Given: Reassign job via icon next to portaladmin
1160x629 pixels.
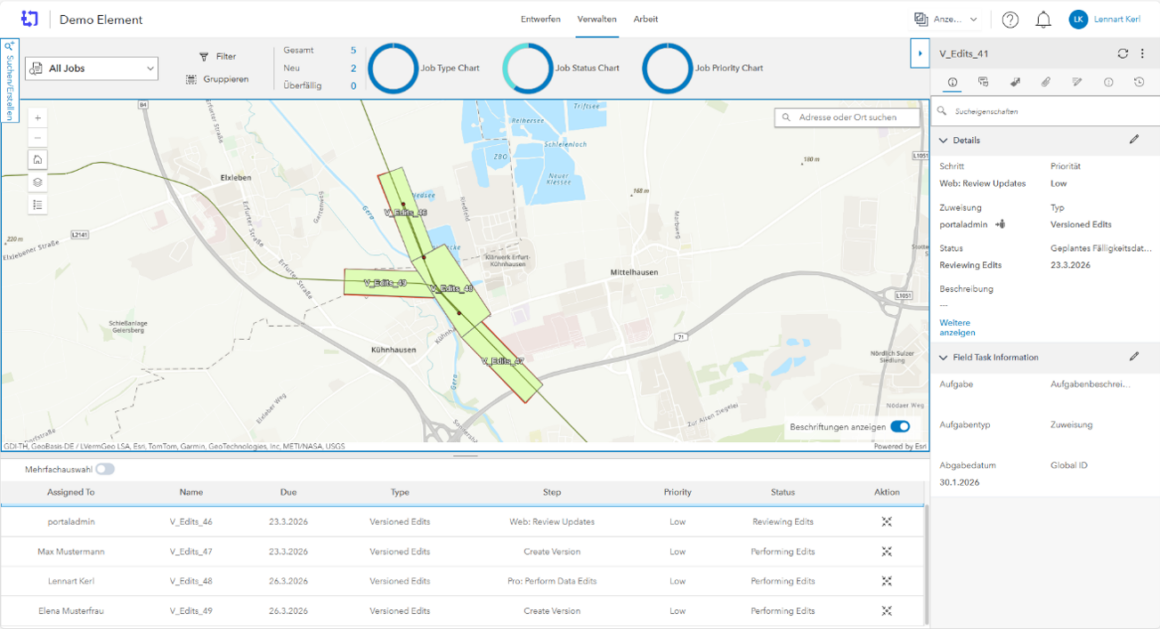Looking at the screenshot, I should 1000,224.
